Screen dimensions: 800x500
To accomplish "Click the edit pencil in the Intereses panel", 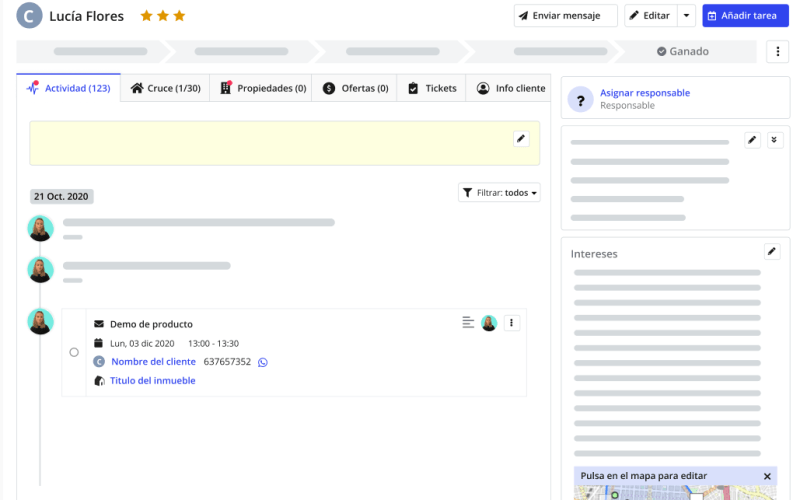I will (772, 252).
